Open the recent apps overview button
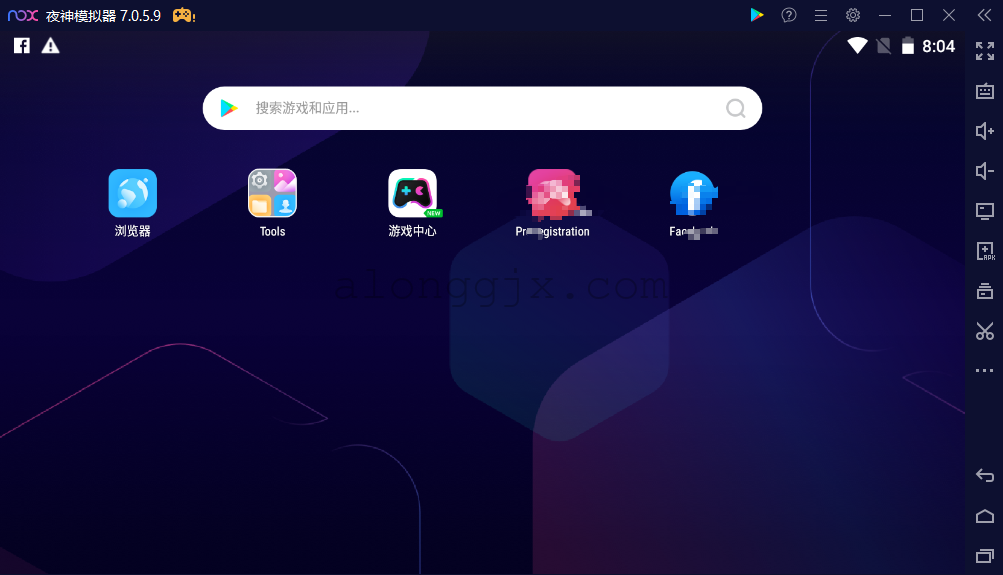The image size is (1003, 575). click(x=985, y=555)
